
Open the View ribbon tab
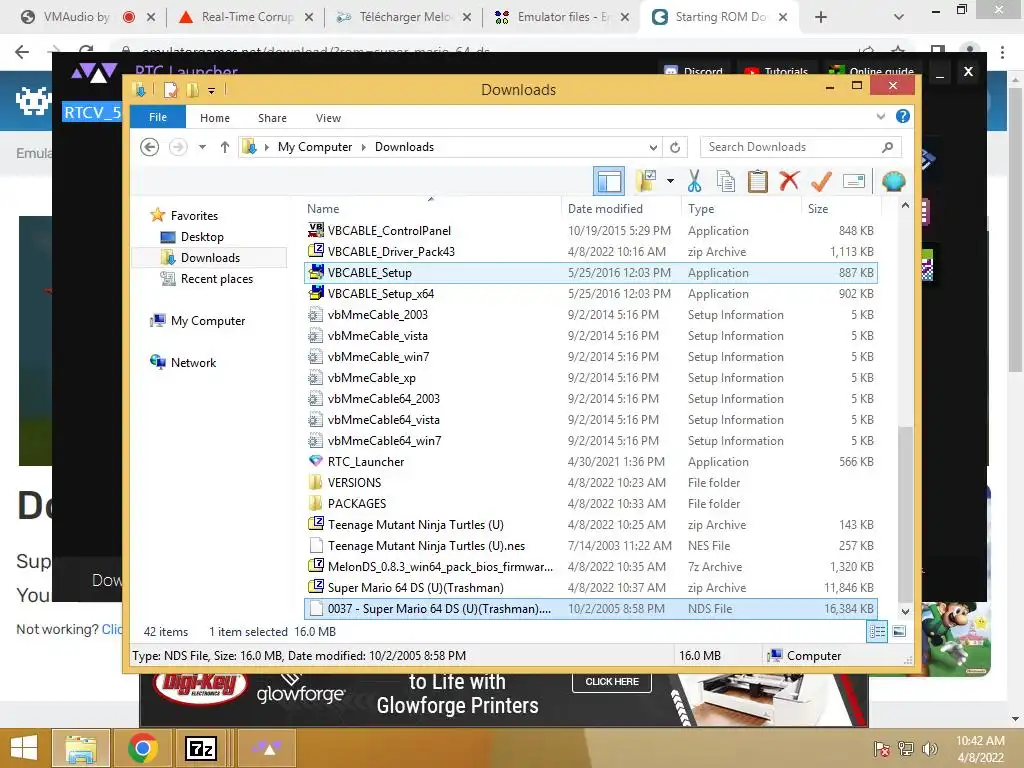click(328, 118)
